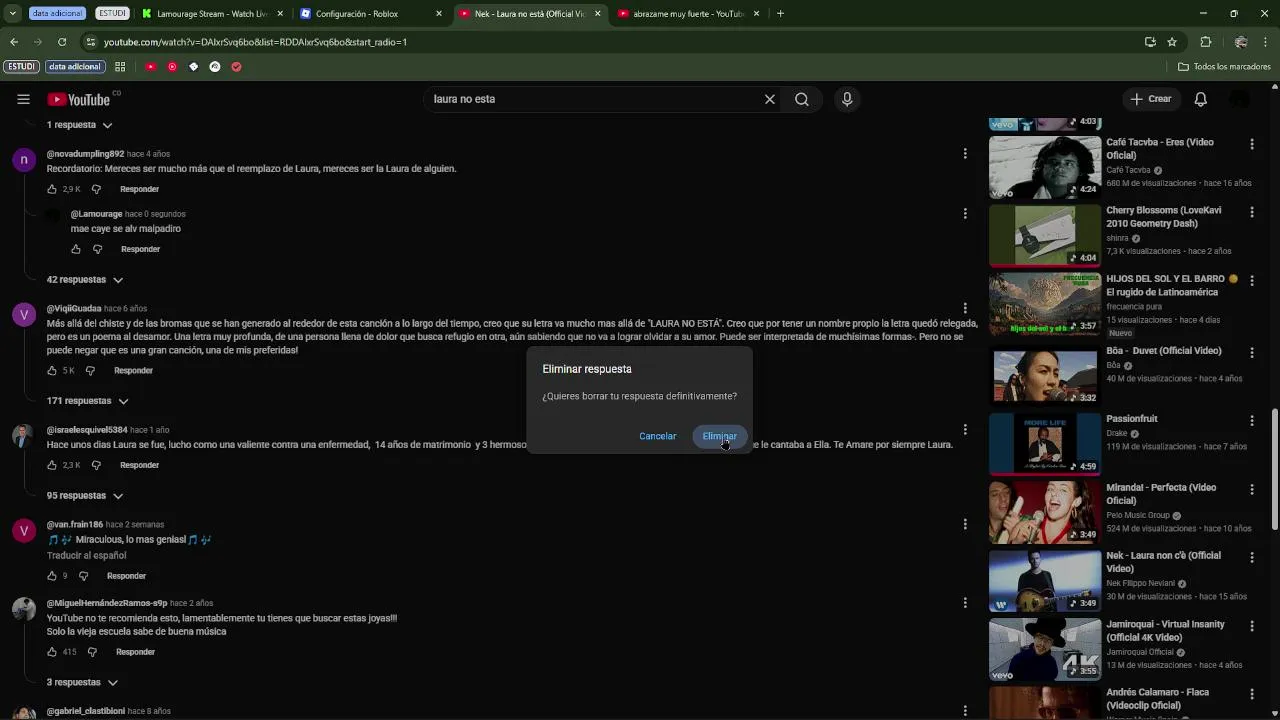
Task: Open more options for 'Nek - Laura non c'è'
Action: (1252, 557)
